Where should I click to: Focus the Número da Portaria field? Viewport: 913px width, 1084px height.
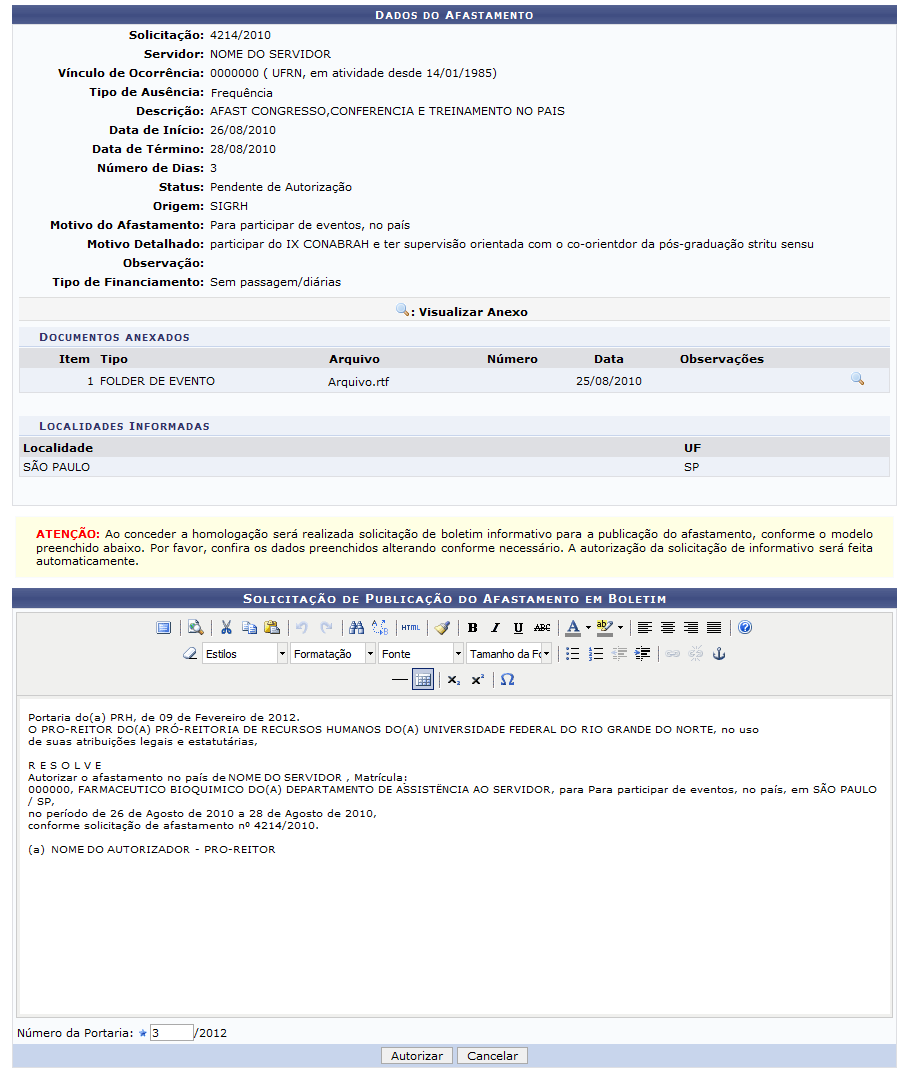click(x=171, y=1033)
